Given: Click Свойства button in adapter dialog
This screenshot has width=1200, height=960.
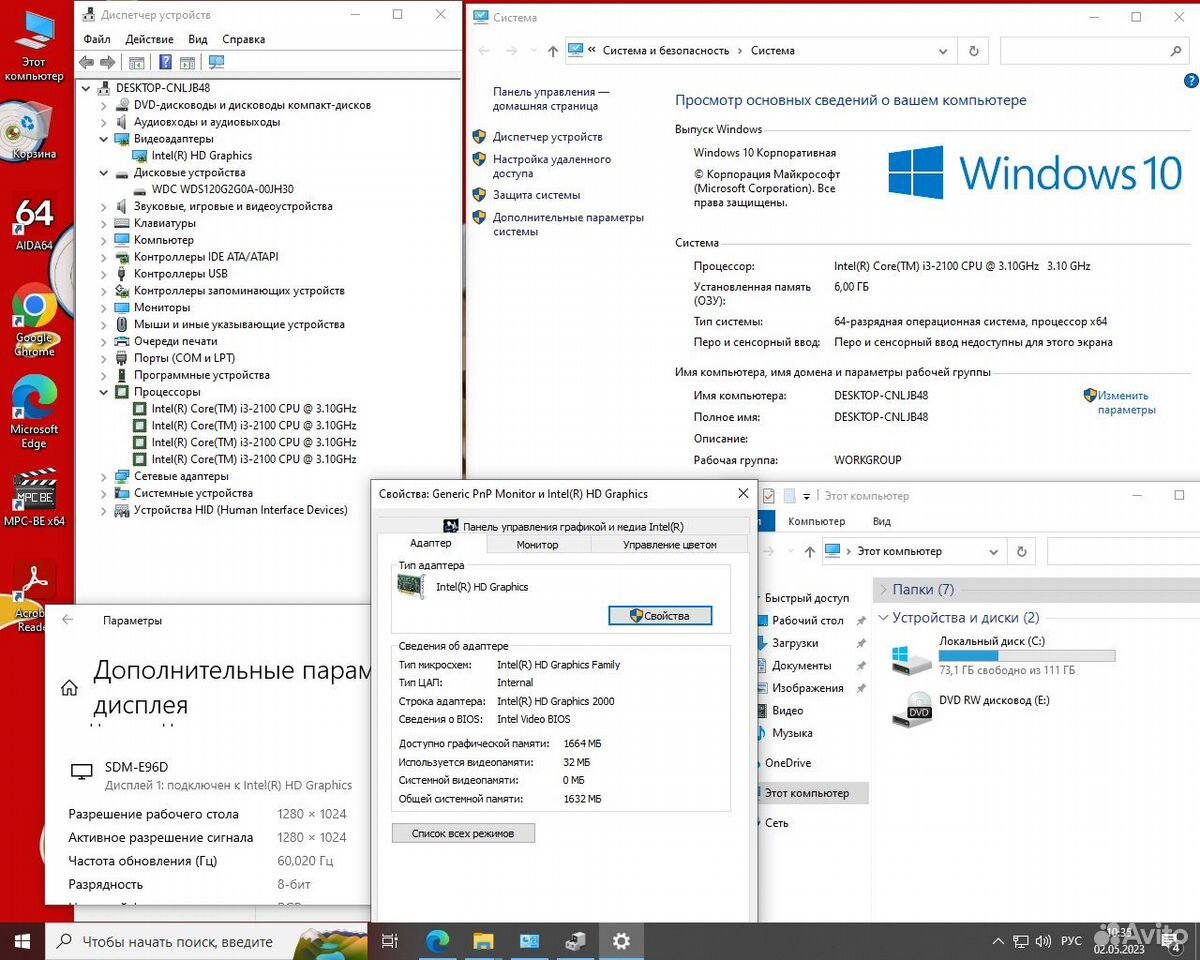Looking at the screenshot, I should pos(660,616).
